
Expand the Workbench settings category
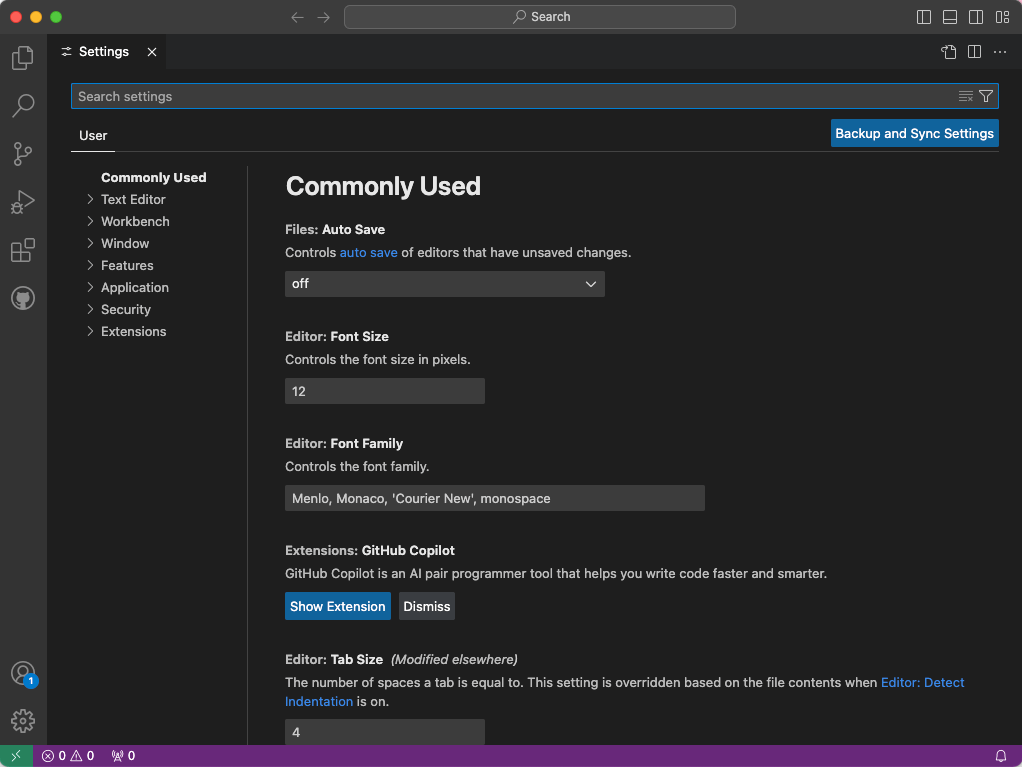click(x=135, y=221)
